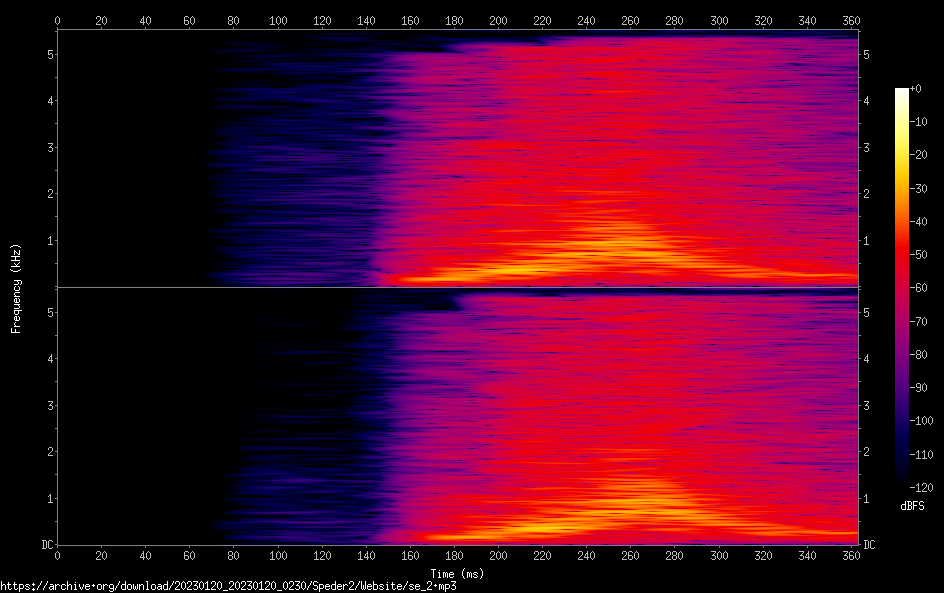Click the 0 ms marker on bottom time axis
Image resolution: width=944 pixels, height=593 pixels.
58,556
